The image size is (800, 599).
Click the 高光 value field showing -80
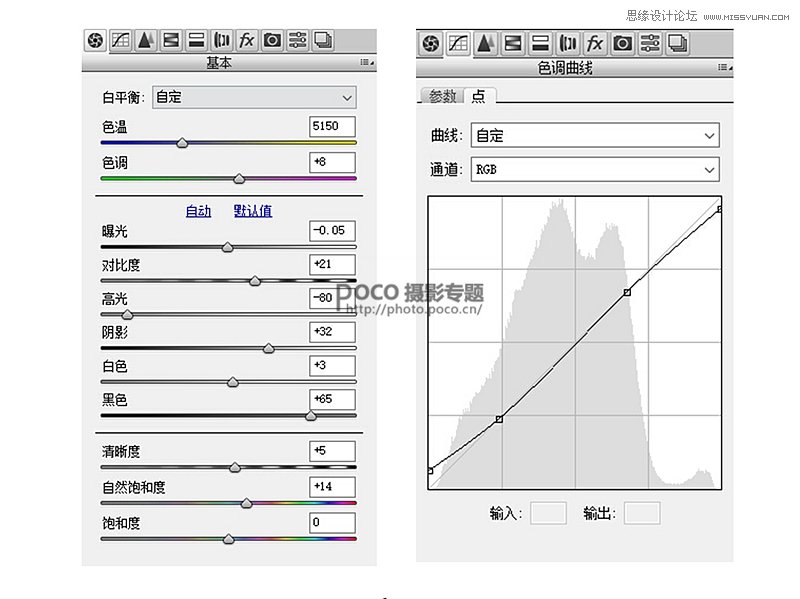pos(332,298)
